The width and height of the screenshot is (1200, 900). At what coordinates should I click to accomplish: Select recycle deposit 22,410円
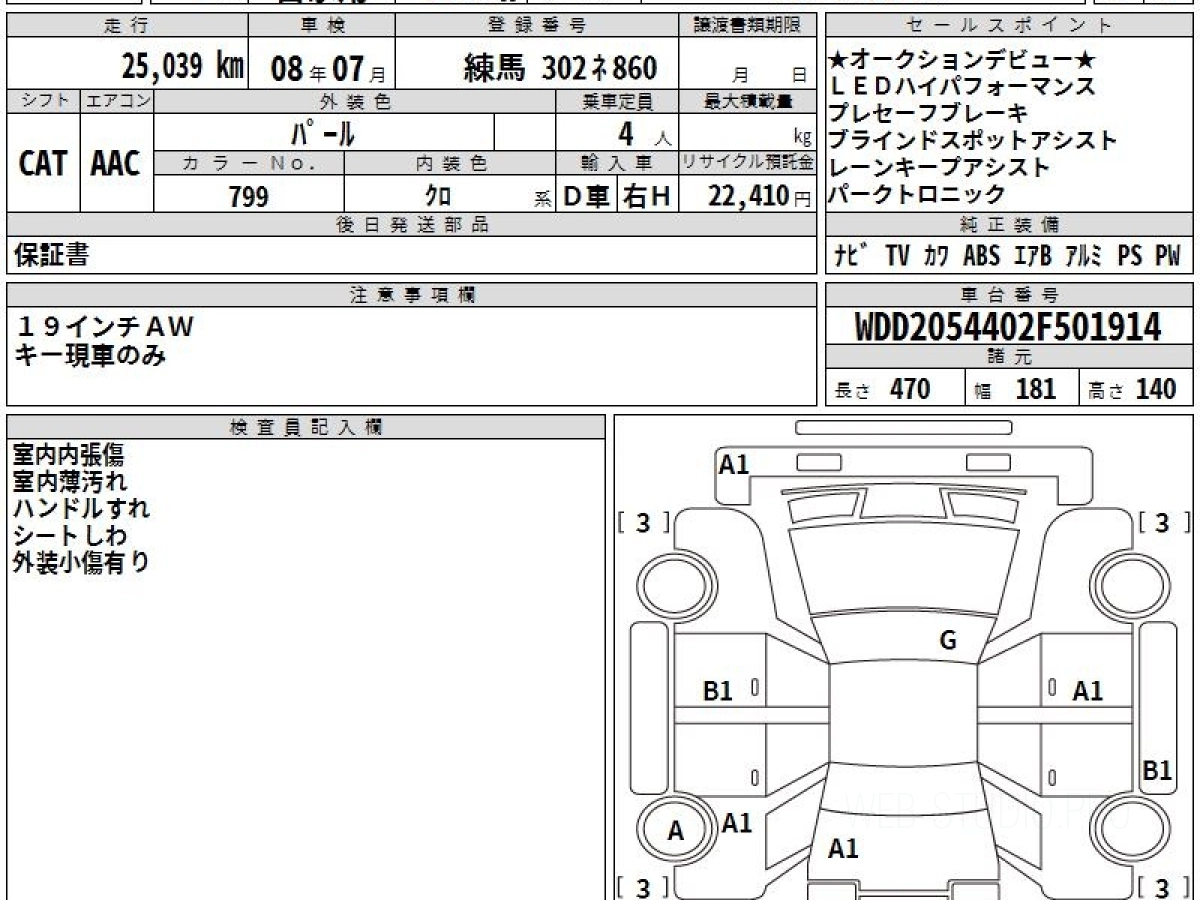tap(760, 197)
